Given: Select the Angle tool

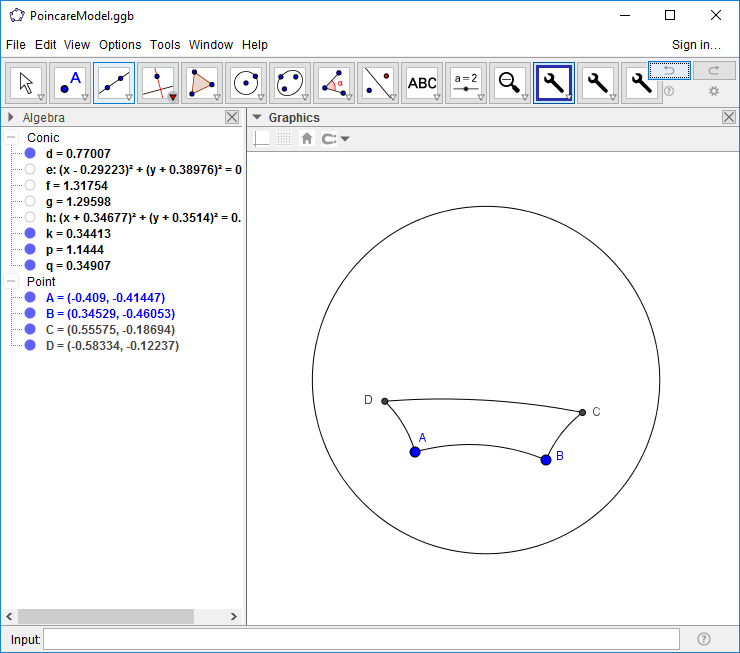Looking at the screenshot, I should tap(334, 83).
